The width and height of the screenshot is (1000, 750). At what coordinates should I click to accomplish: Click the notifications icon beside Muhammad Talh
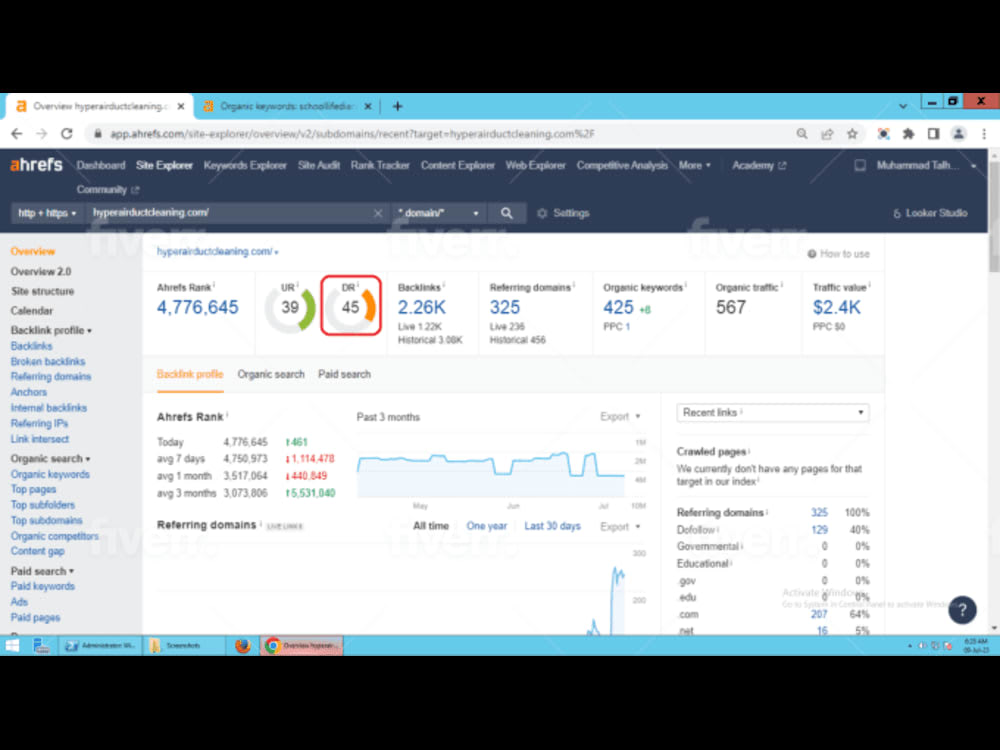(x=860, y=165)
